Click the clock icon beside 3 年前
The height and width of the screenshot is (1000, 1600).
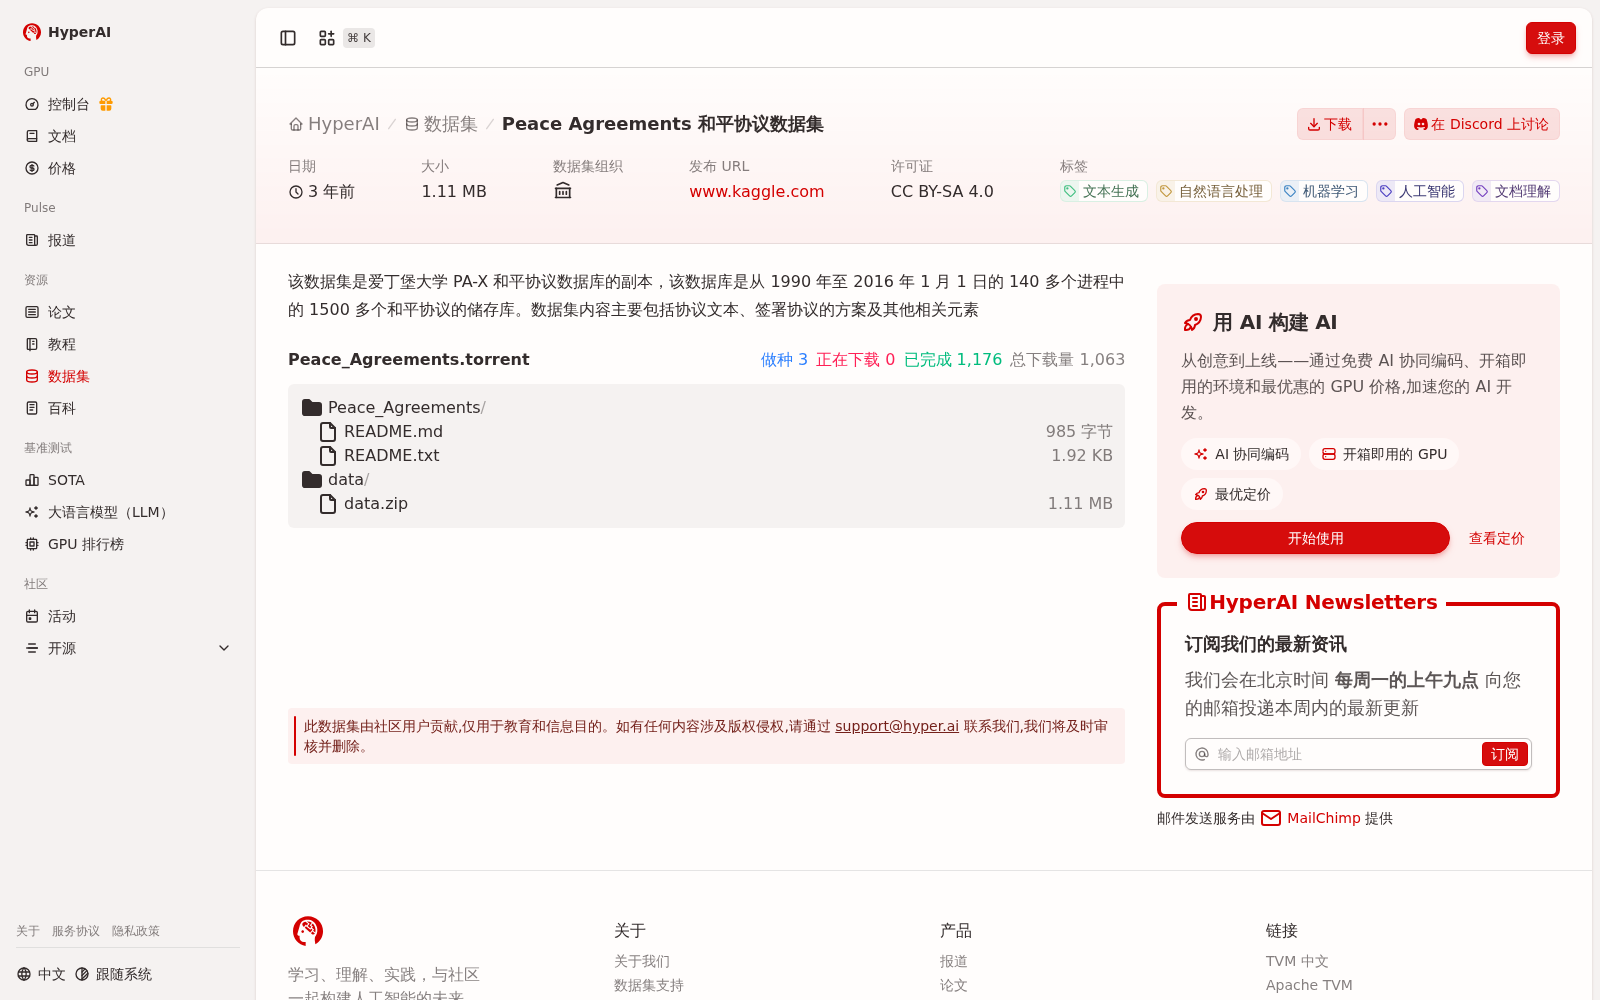(x=296, y=192)
